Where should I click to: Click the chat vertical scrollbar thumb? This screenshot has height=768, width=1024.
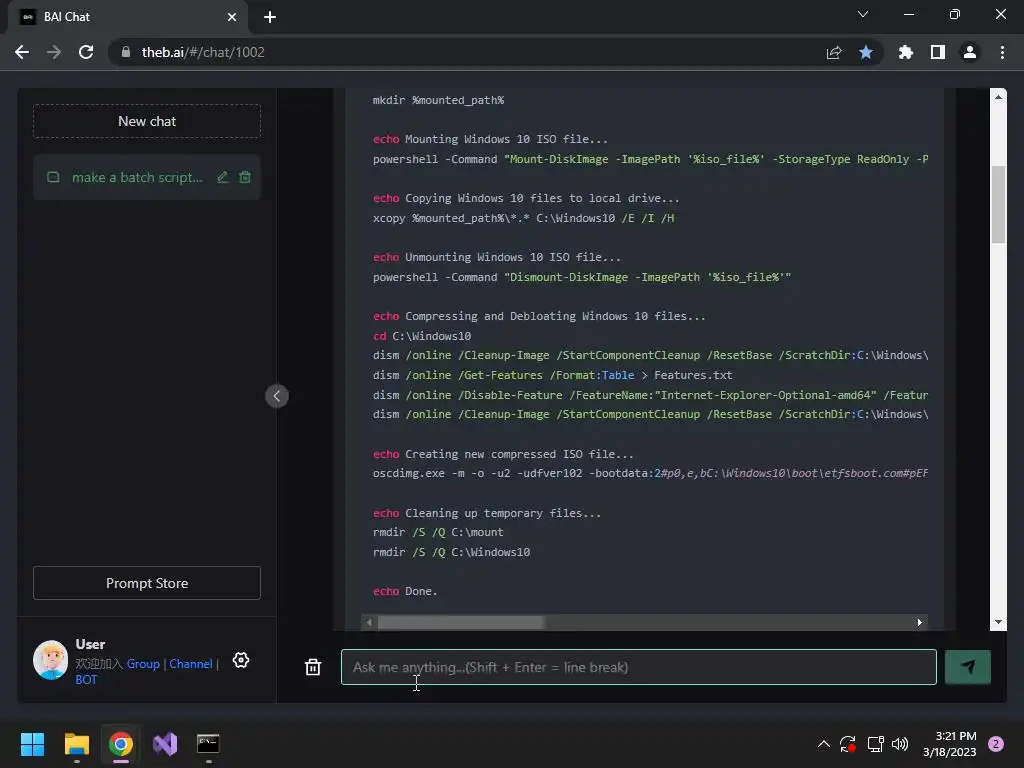pos(998,204)
